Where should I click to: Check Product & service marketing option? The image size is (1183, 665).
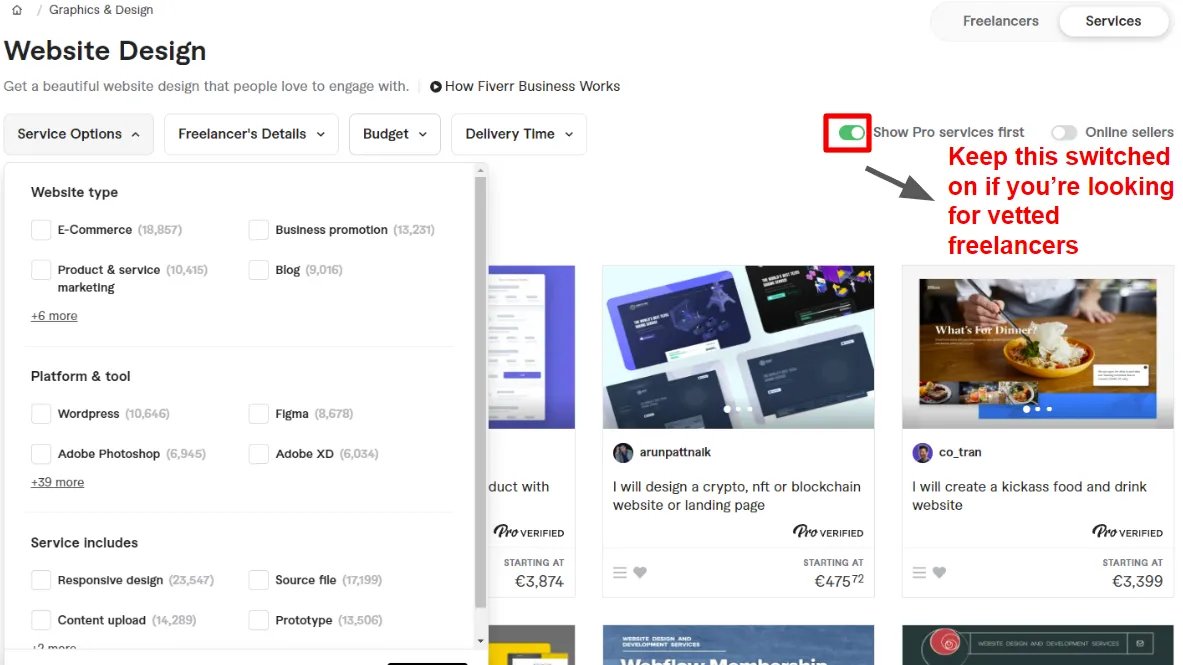[41, 269]
